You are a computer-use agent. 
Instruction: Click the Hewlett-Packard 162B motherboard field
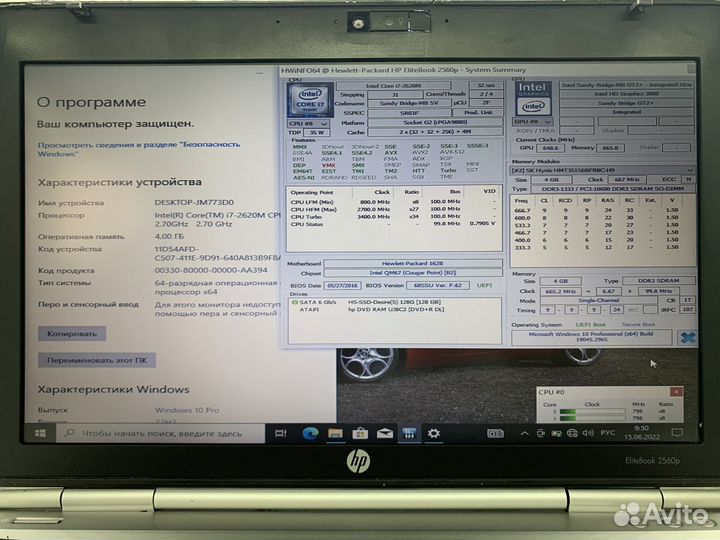413,264
